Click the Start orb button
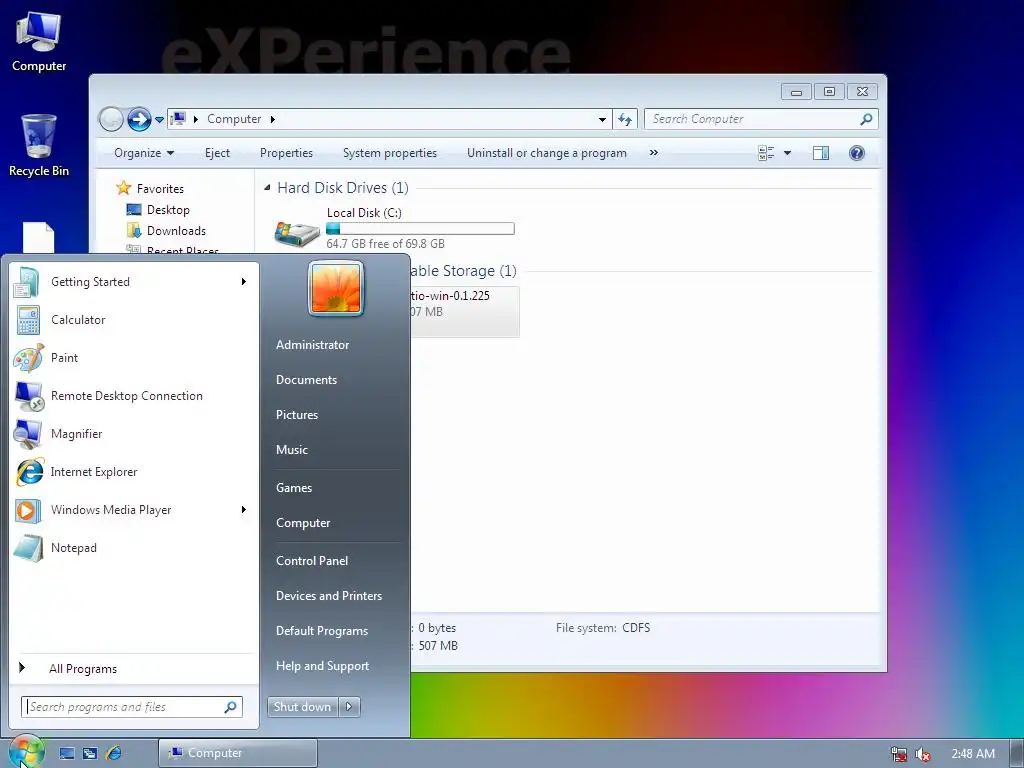Screen dimensions: 1024x768 (26, 752)
